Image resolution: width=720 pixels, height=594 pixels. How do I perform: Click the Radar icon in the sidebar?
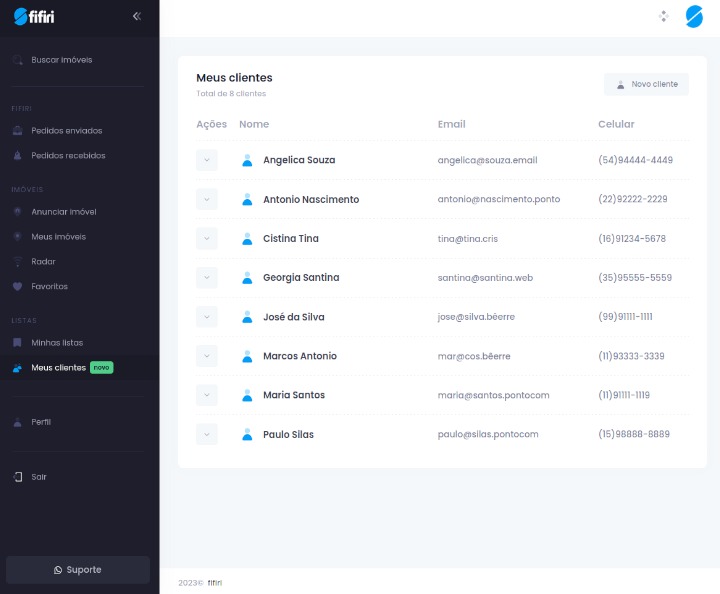click(x=17, y=262)
